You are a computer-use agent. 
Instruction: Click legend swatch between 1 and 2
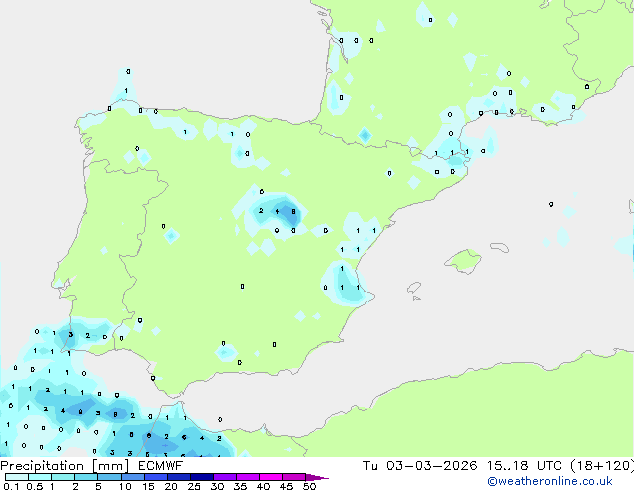click(x=63, y=477)
